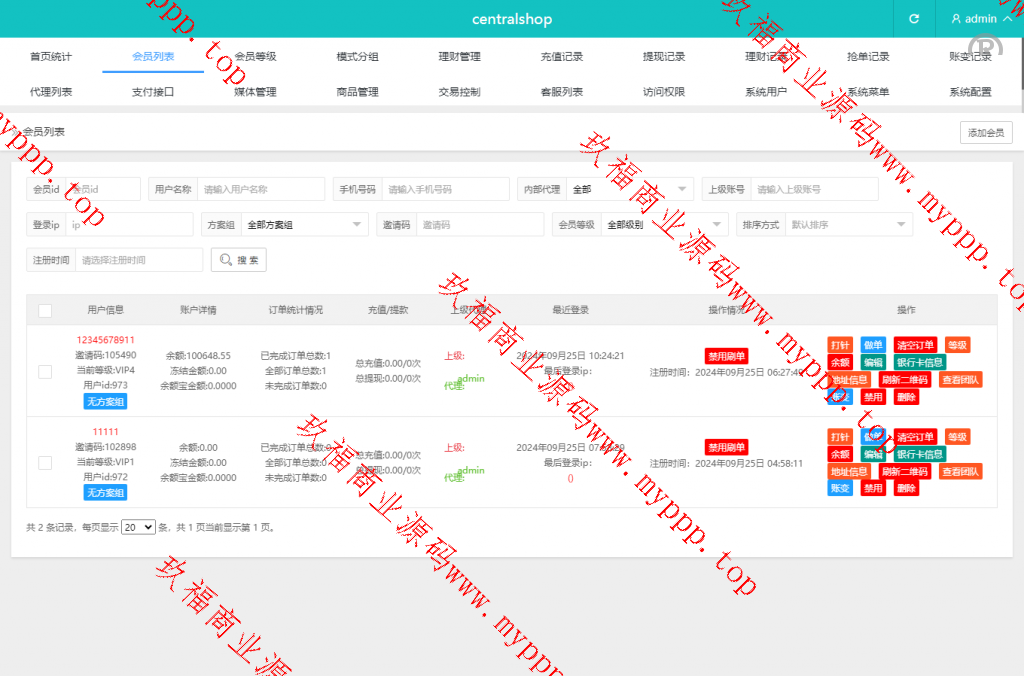Open the 充值记录 menu tab

point(561,57)
